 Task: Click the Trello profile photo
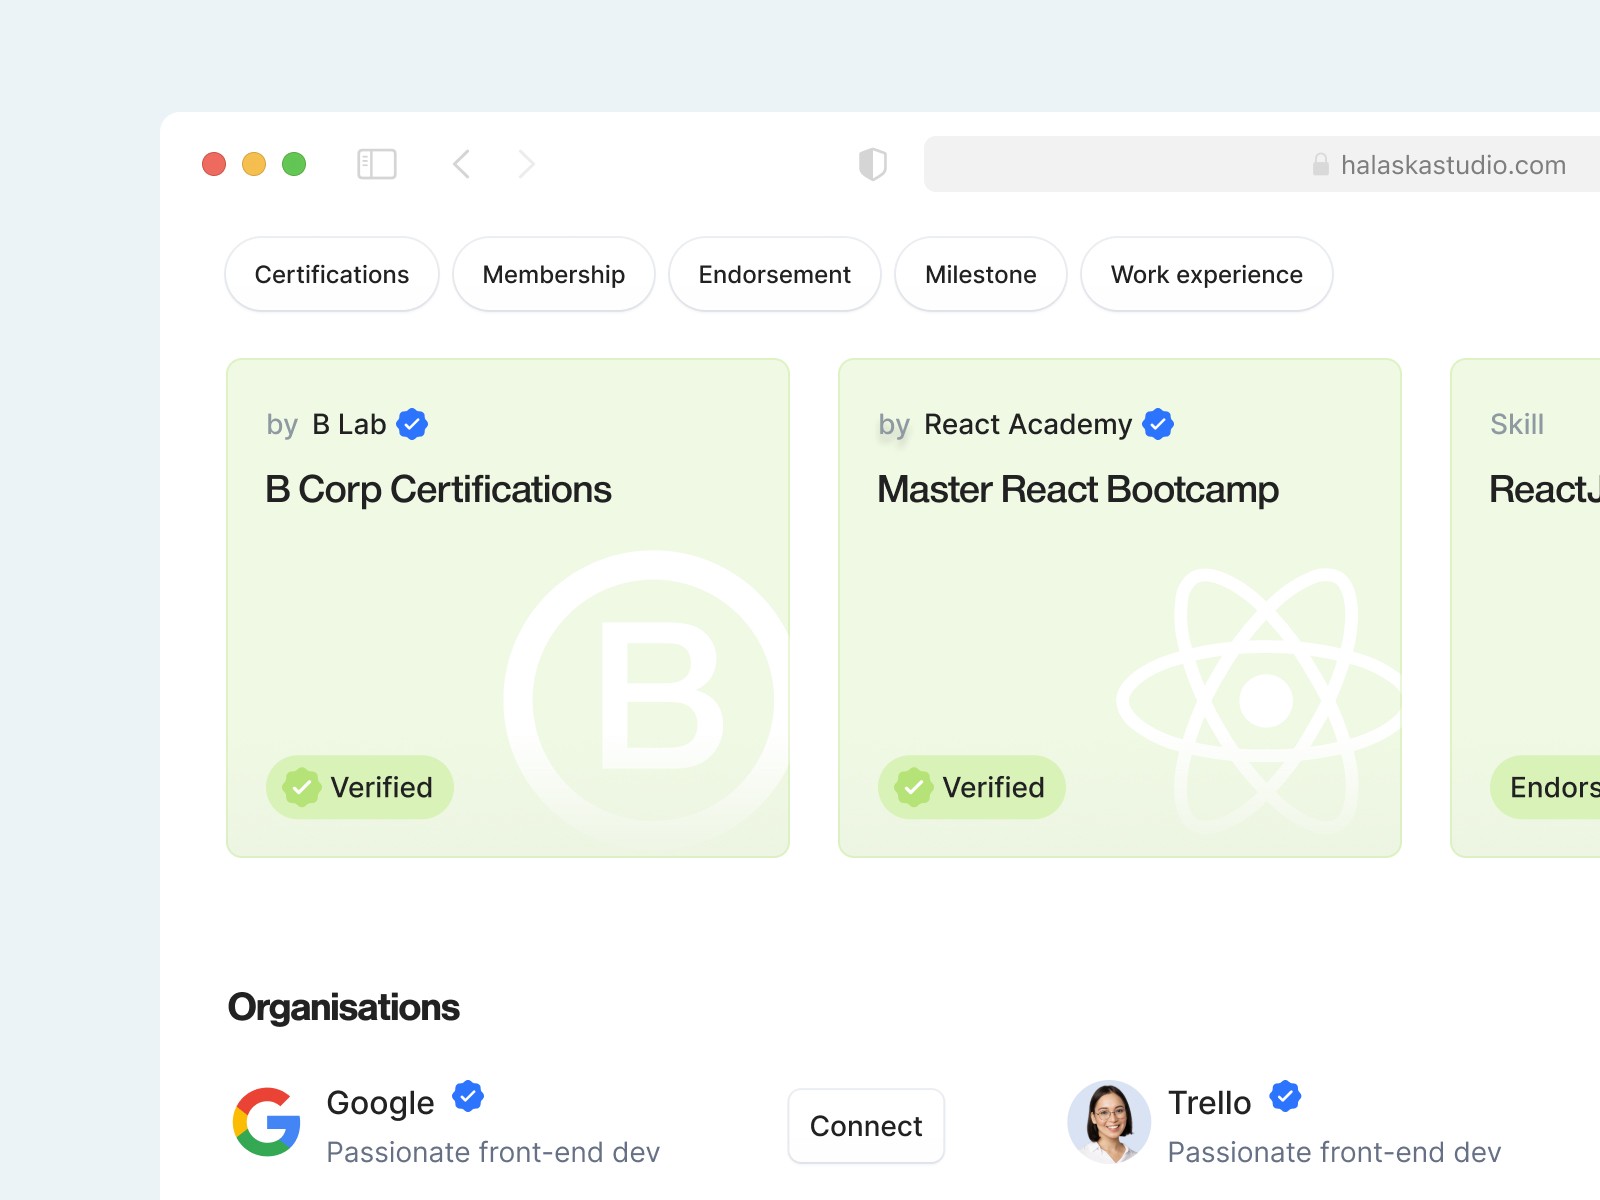1109,1122
